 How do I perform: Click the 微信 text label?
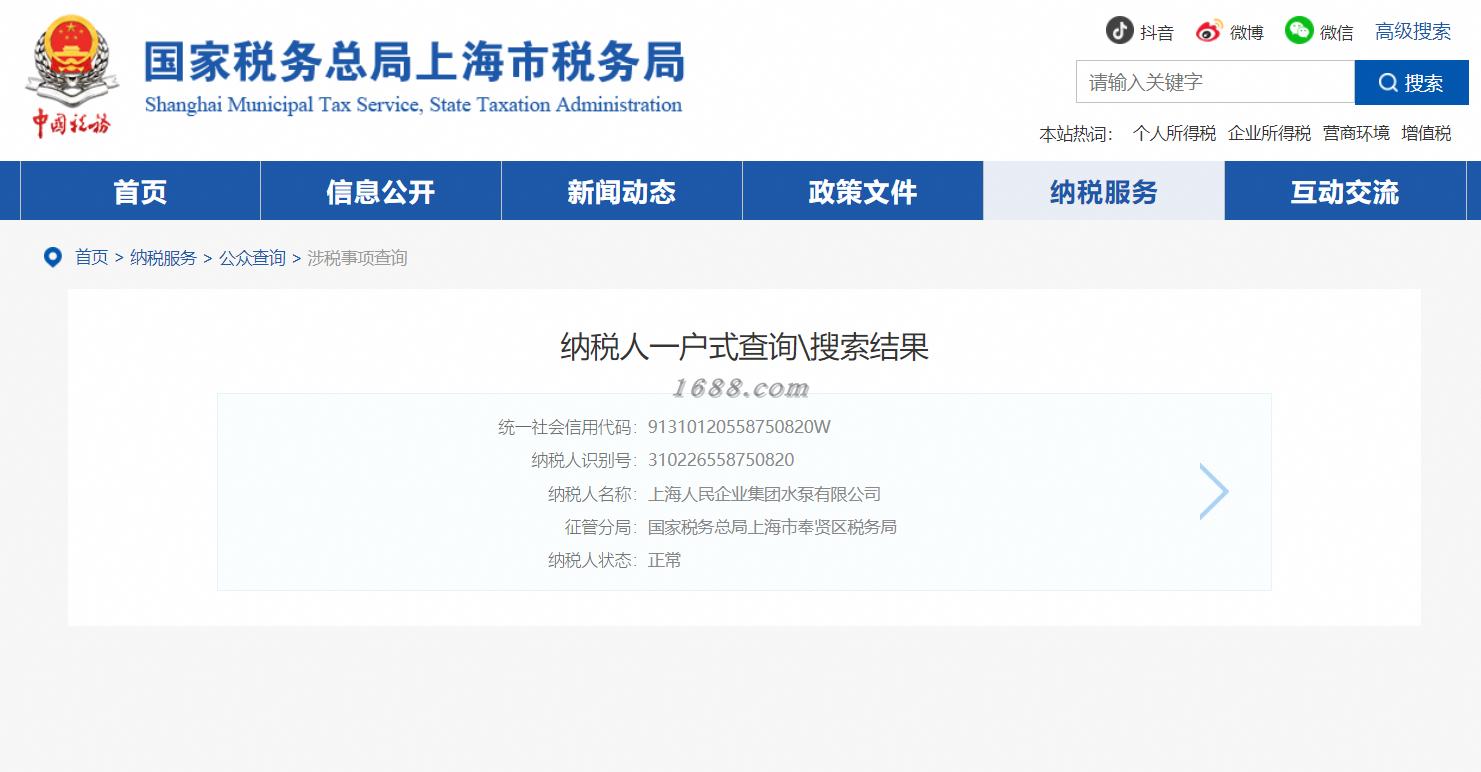pyautogui.click(x=1337, y=33)
